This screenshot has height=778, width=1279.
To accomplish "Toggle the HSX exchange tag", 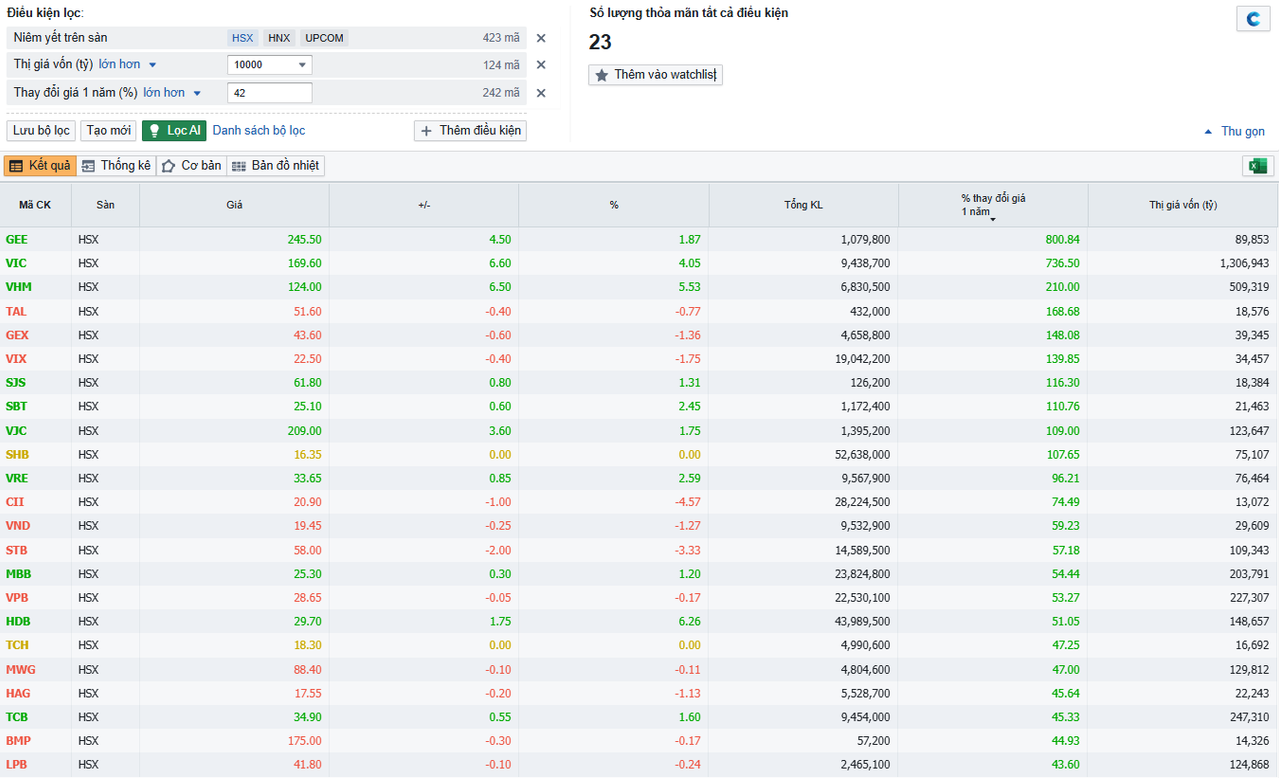I will tap(243, 38).
